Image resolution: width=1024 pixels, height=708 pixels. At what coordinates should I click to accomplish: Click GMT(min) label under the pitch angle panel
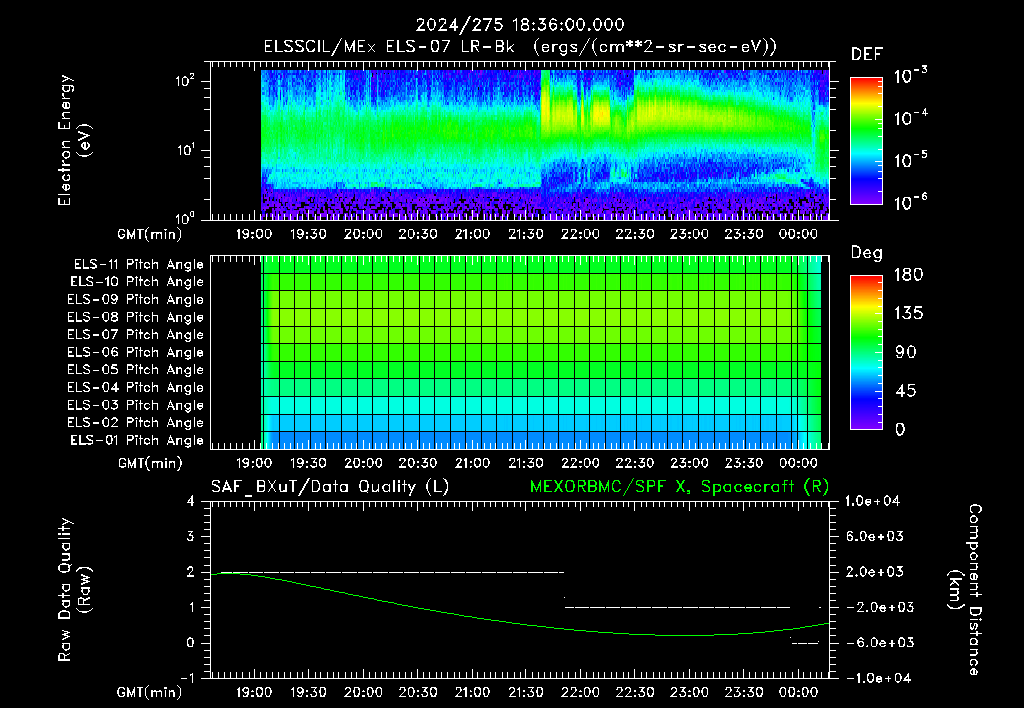coord(150,464)
